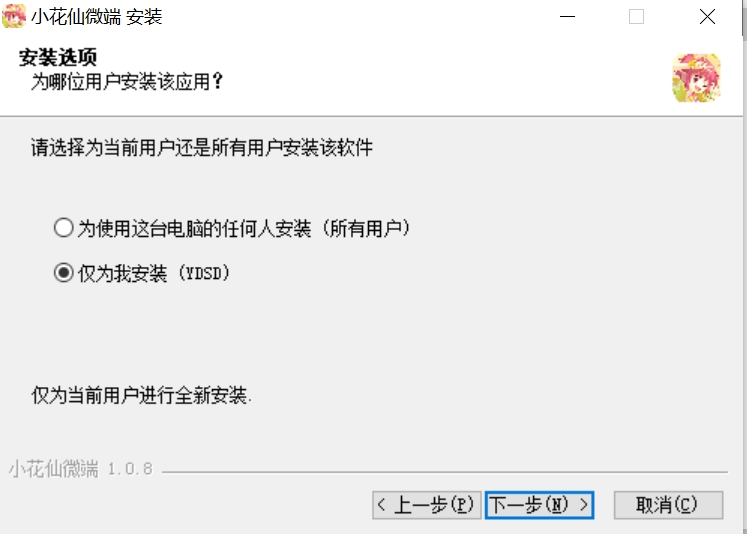Select the 所有用户 radio circle
The width and height of the screenshot is (747, 534).
(x=63, y=228)
